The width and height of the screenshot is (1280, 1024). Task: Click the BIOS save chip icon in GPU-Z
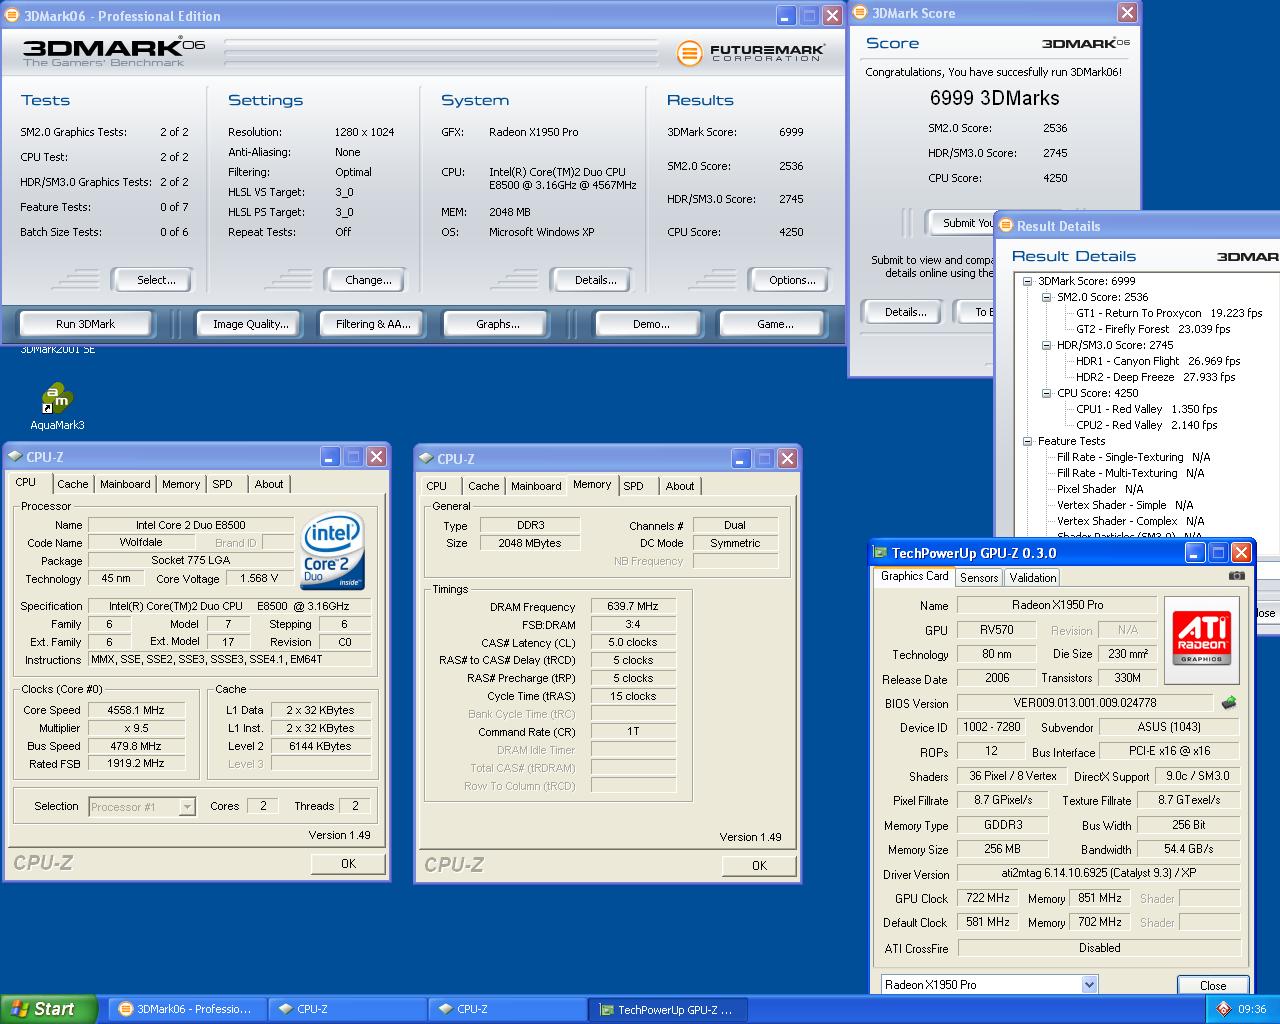click(1229, 703)
